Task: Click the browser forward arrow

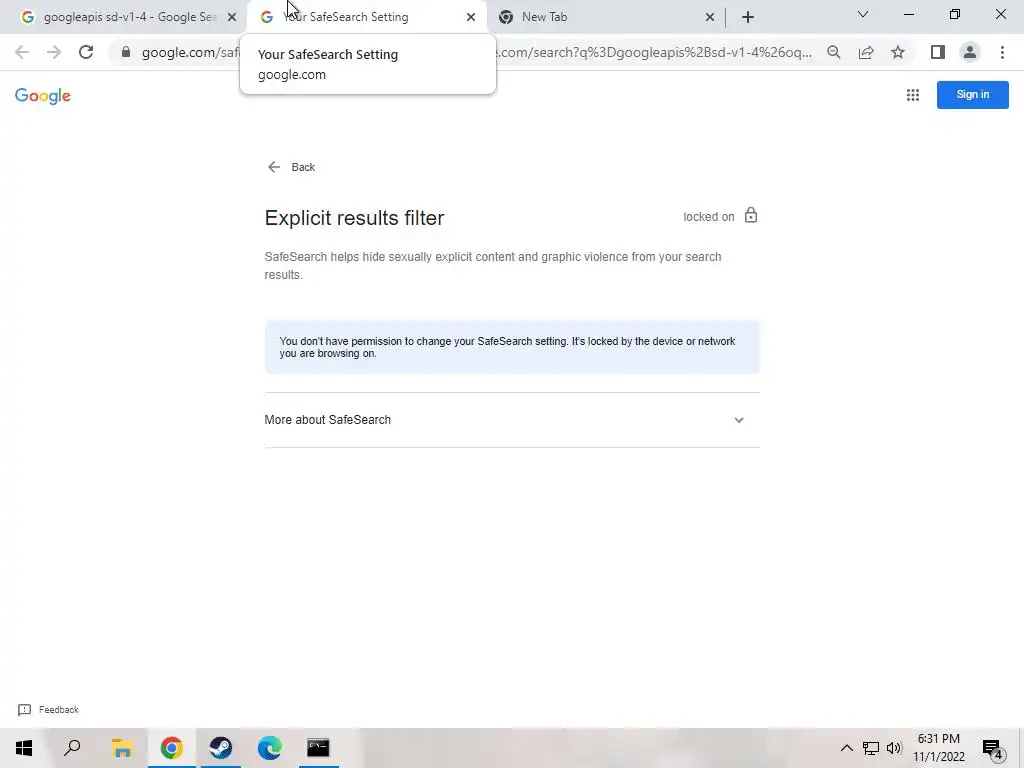Action: click(x=54, y=52)
